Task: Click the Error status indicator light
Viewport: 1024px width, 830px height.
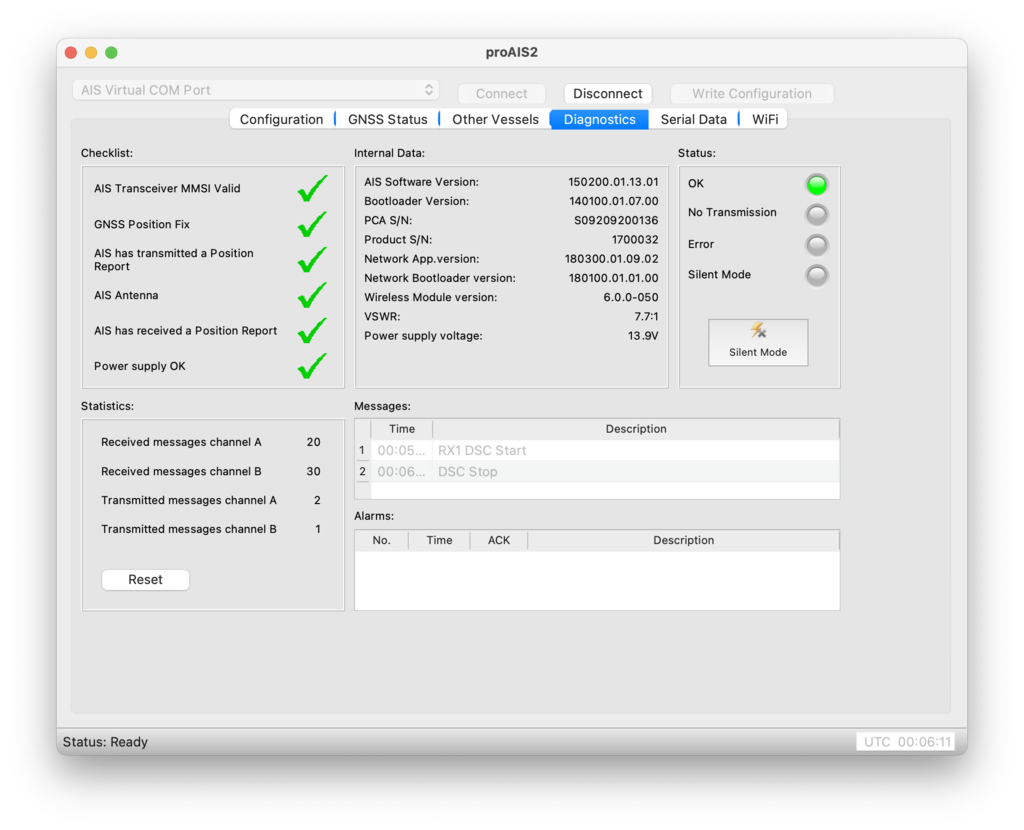Action: click(x=816, y=245)
